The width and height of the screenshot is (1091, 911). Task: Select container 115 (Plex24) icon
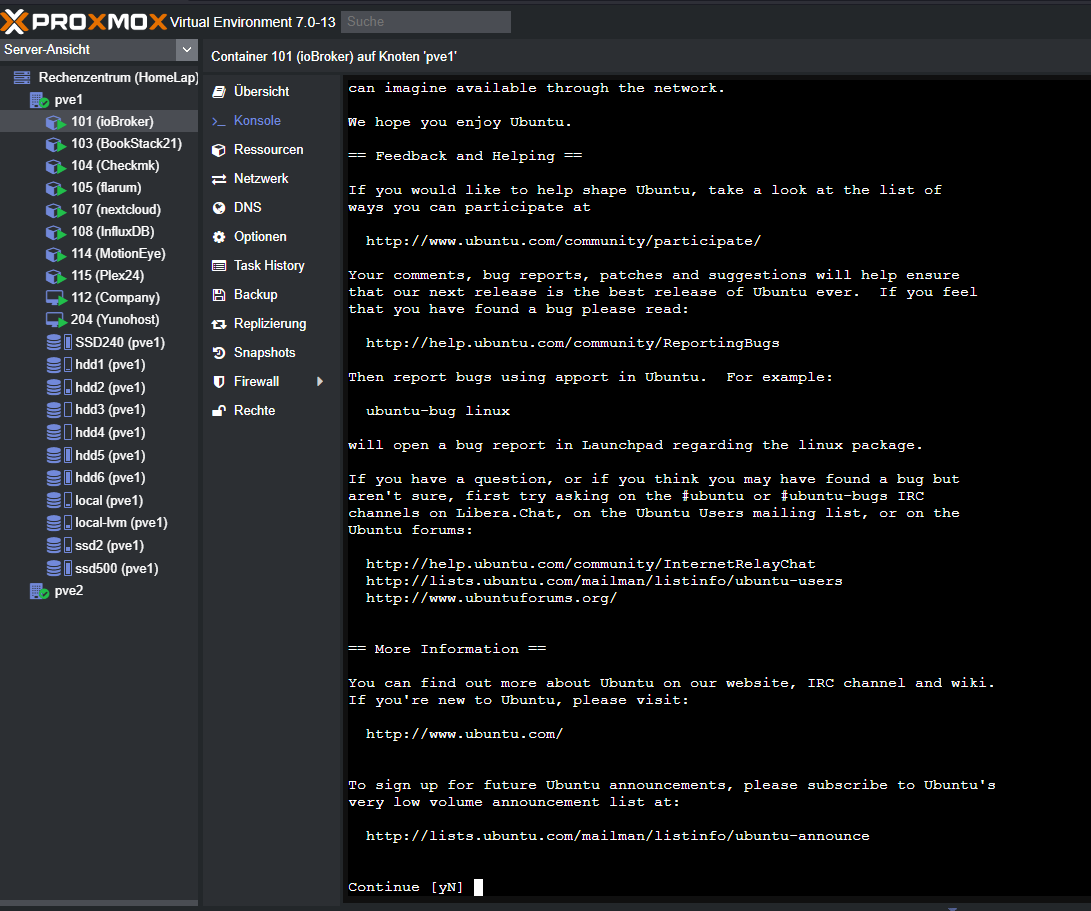click(56, 276)
